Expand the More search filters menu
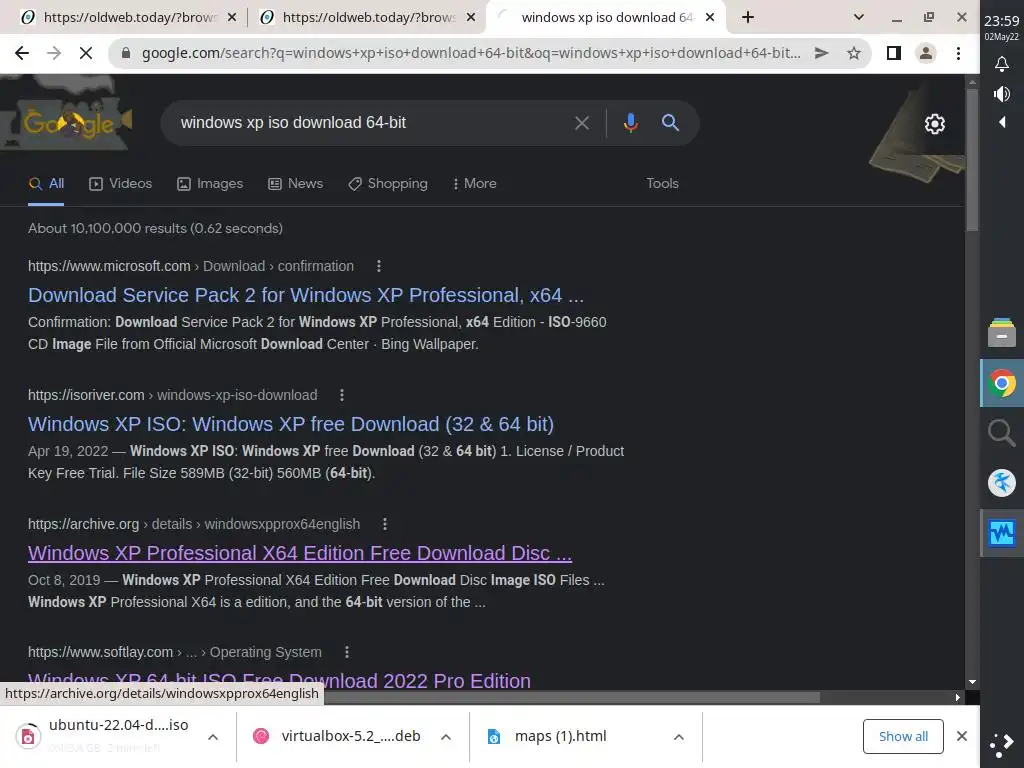 (x=475, y=184)
